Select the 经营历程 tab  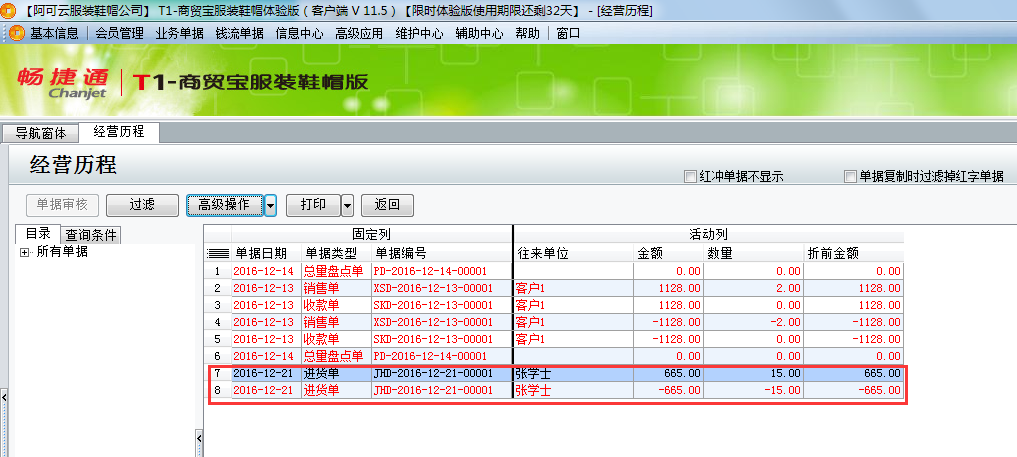[x=119, y=132]
